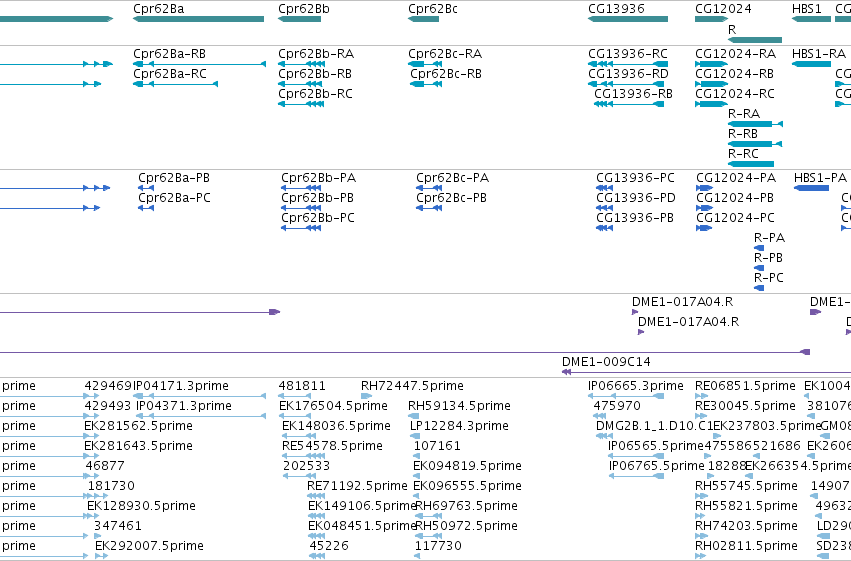Choose transcript Cpr62Bb-RB
This screenshot has width=851, height=561.
coord(315,74)
